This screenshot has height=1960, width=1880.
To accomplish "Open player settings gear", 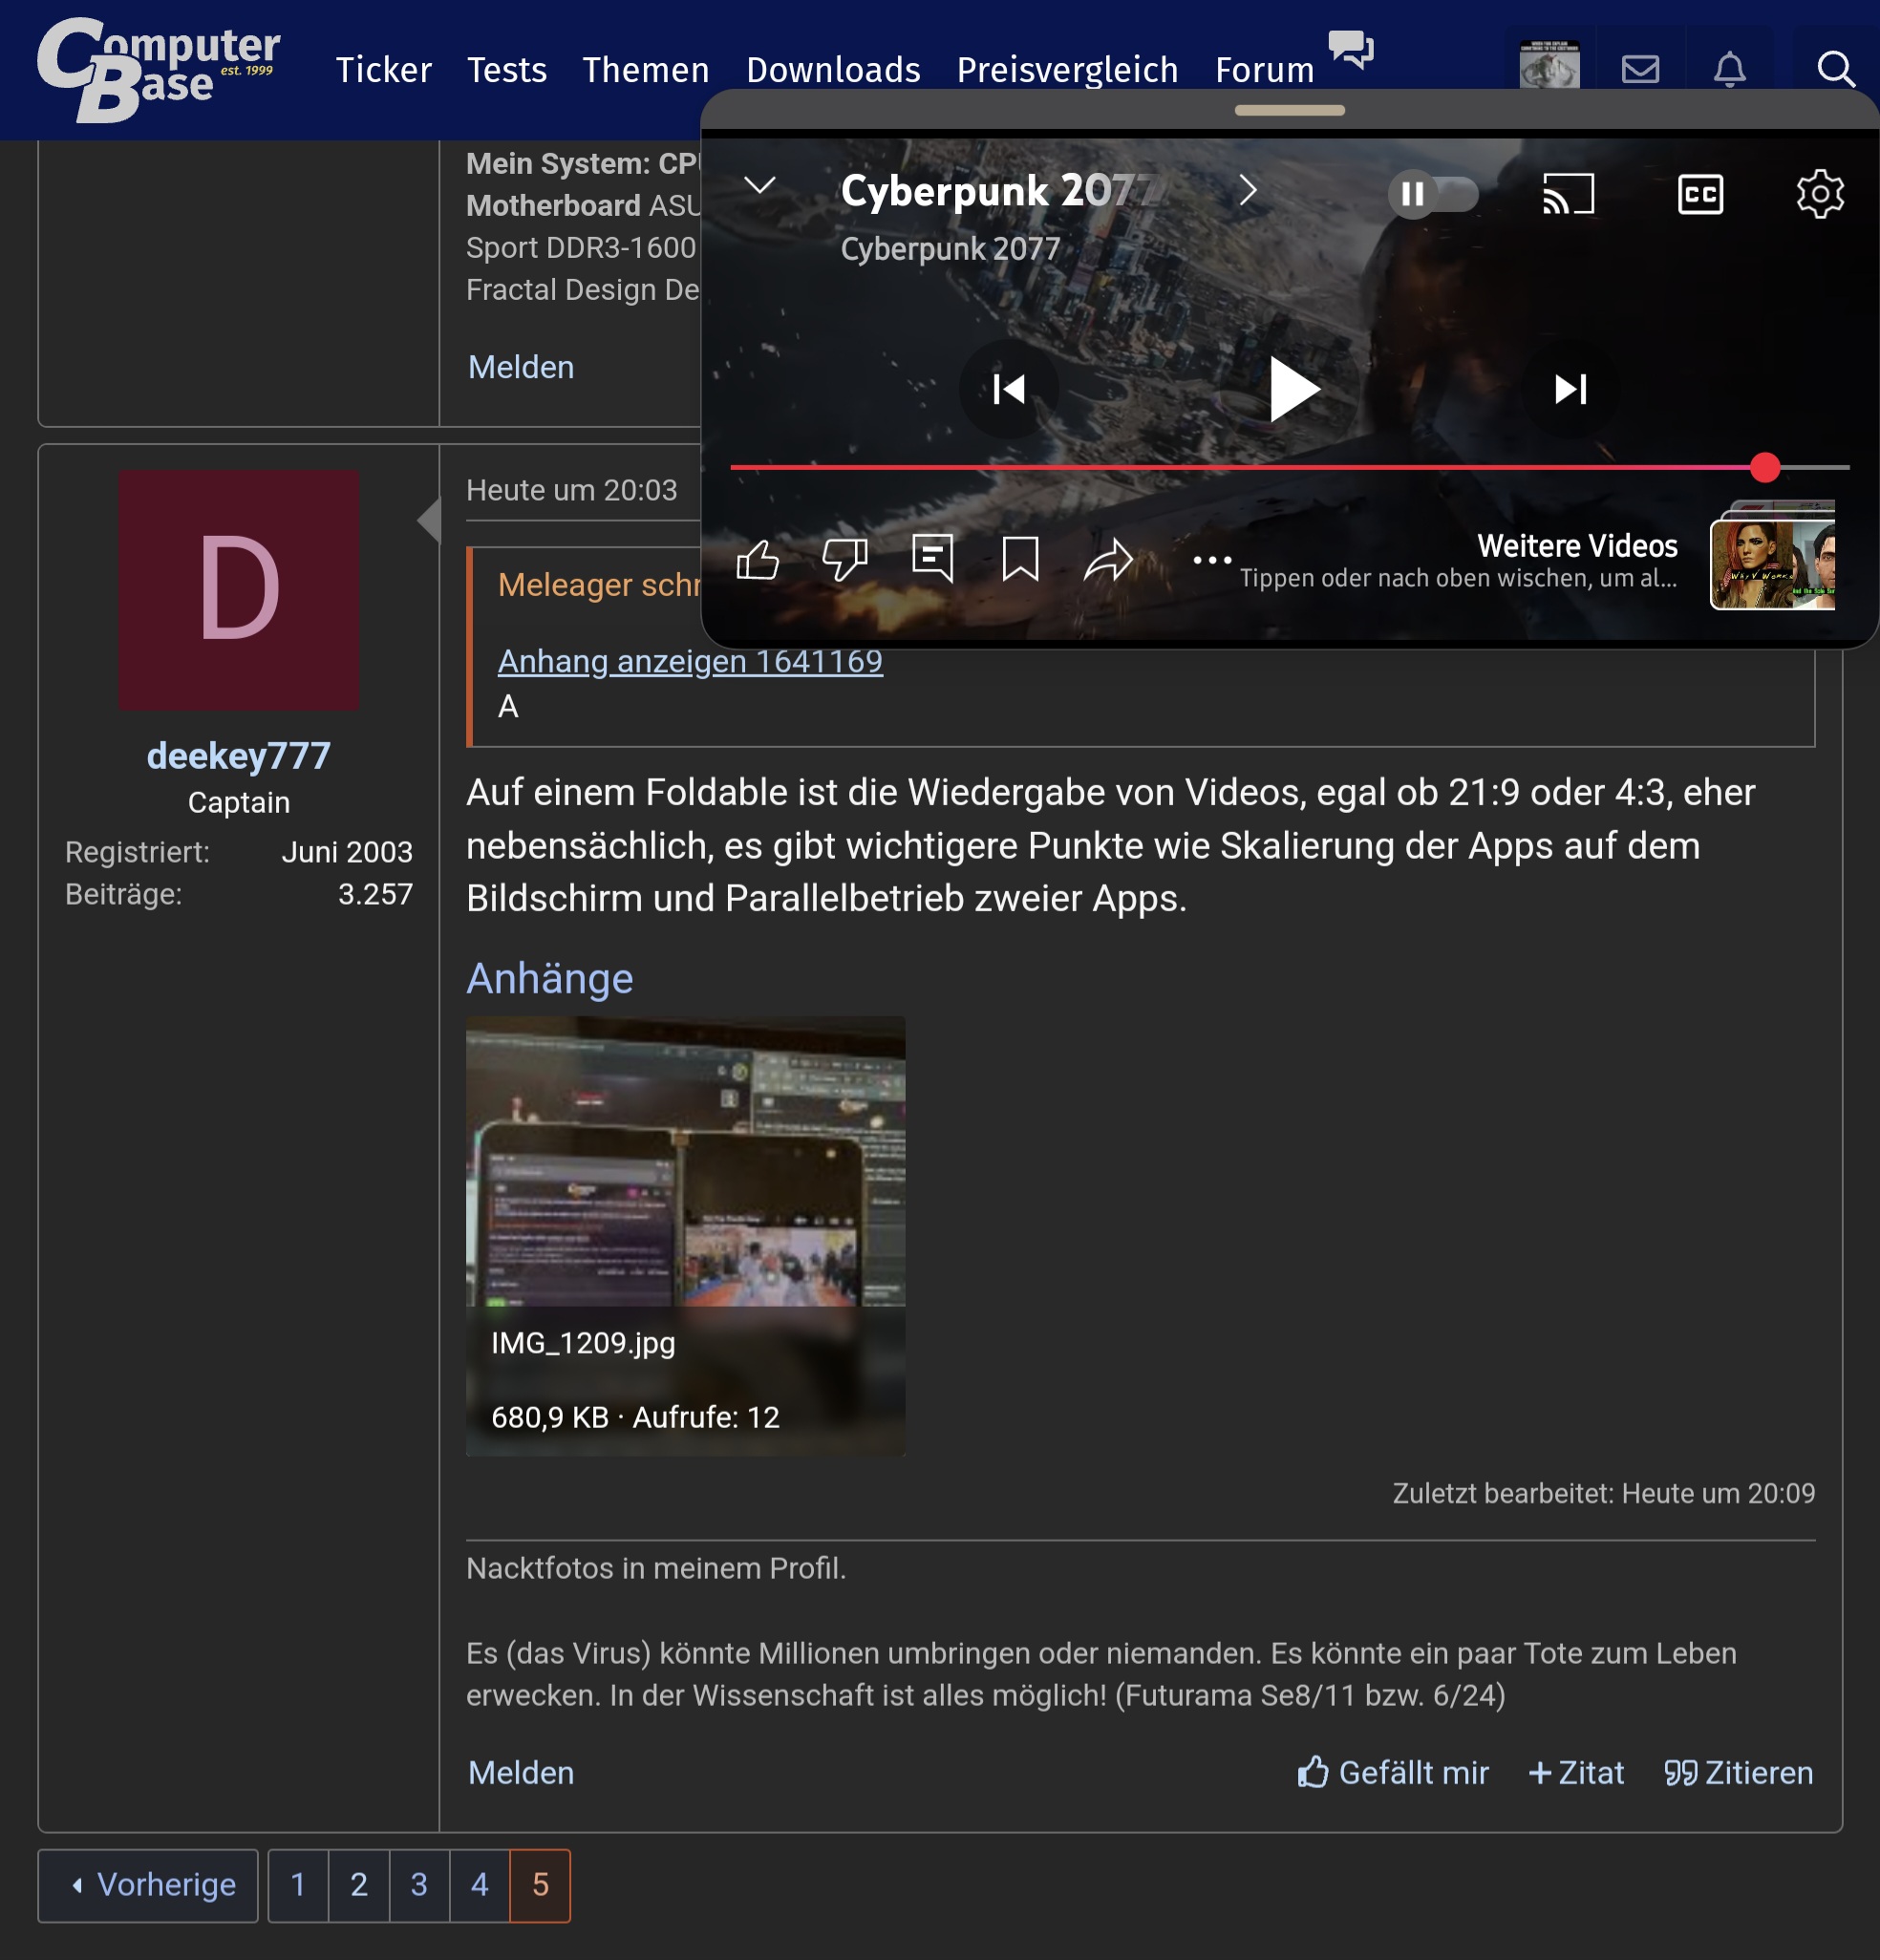I will point(1819,194).
